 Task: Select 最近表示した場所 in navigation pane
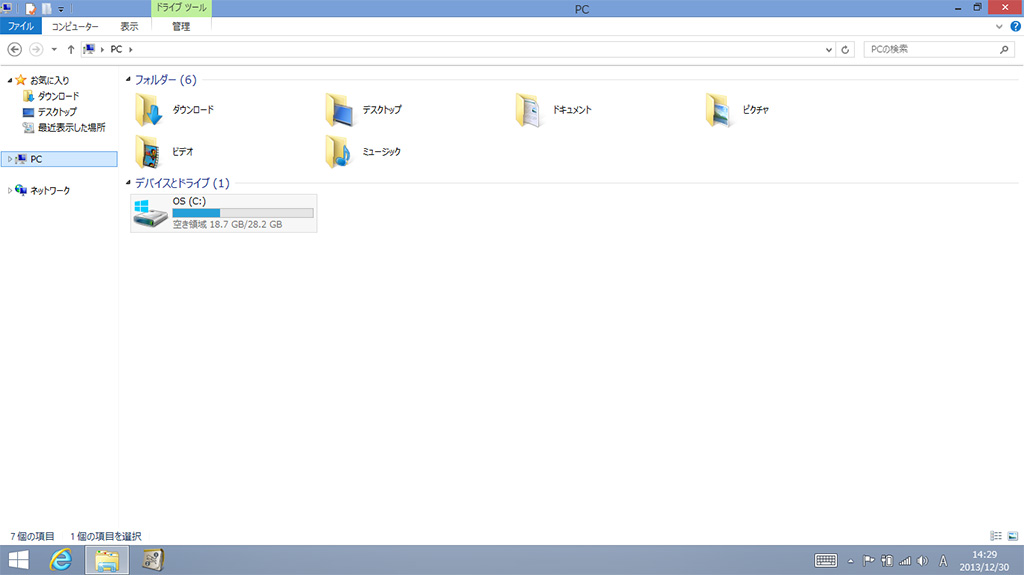pos(71,127)
